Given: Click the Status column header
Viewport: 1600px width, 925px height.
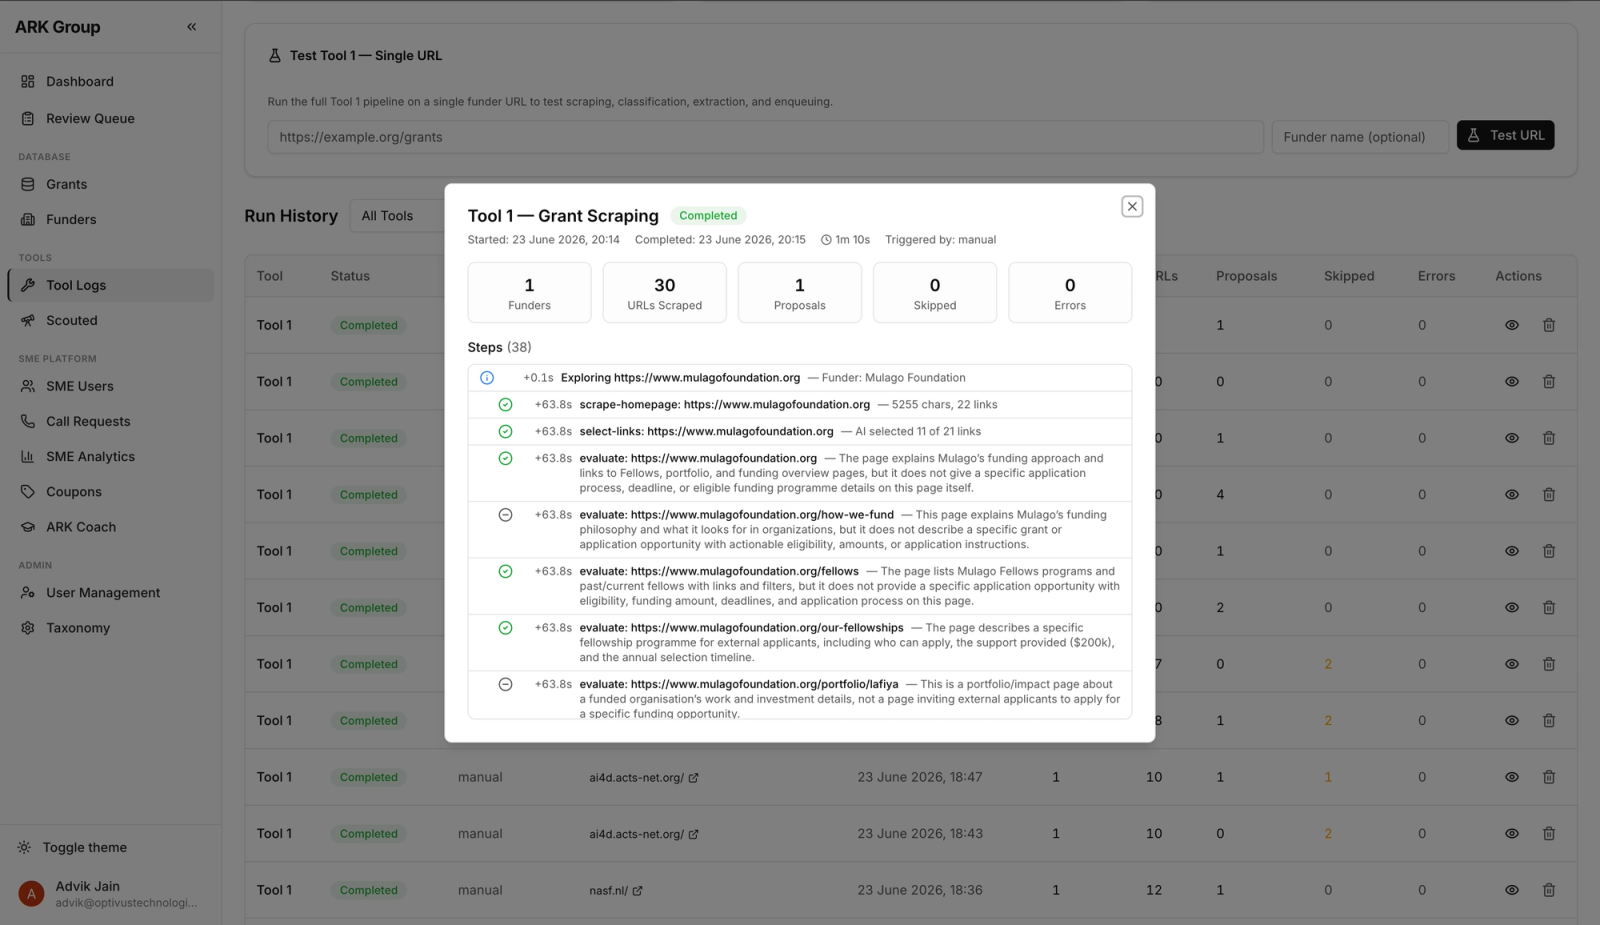Looking at the screenshot, I should coord(350,276).
